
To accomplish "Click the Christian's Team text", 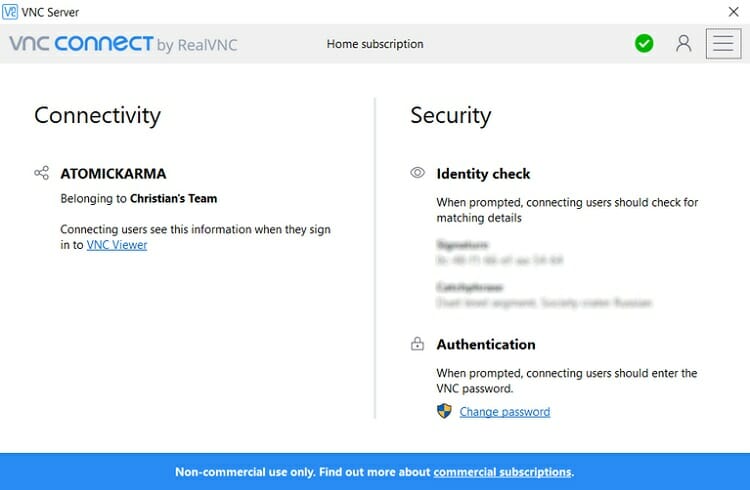I will [174, 199].
